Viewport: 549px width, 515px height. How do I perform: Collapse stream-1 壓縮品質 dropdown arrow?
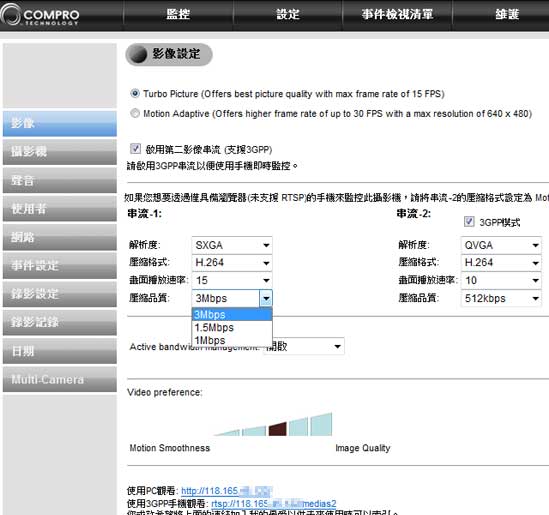click(266, 299)
